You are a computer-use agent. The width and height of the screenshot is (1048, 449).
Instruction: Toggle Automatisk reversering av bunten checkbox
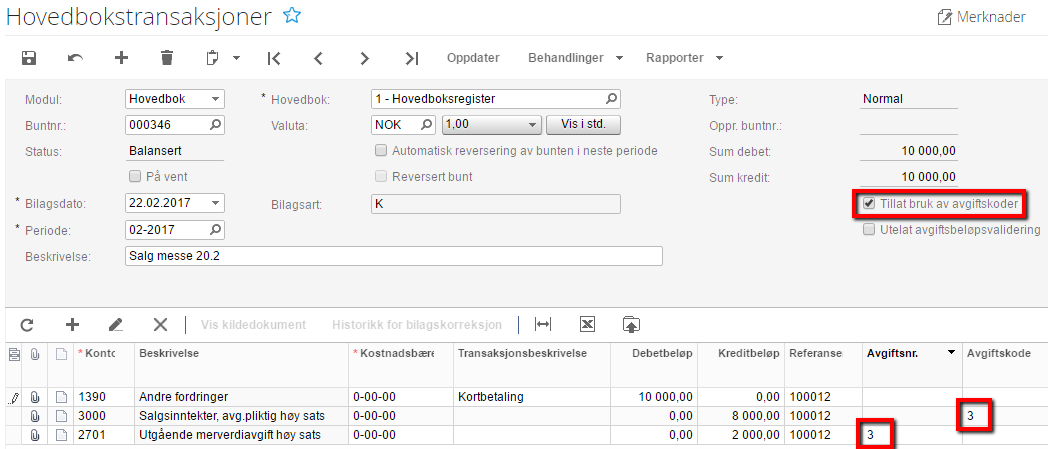click(x=381, y=151)
